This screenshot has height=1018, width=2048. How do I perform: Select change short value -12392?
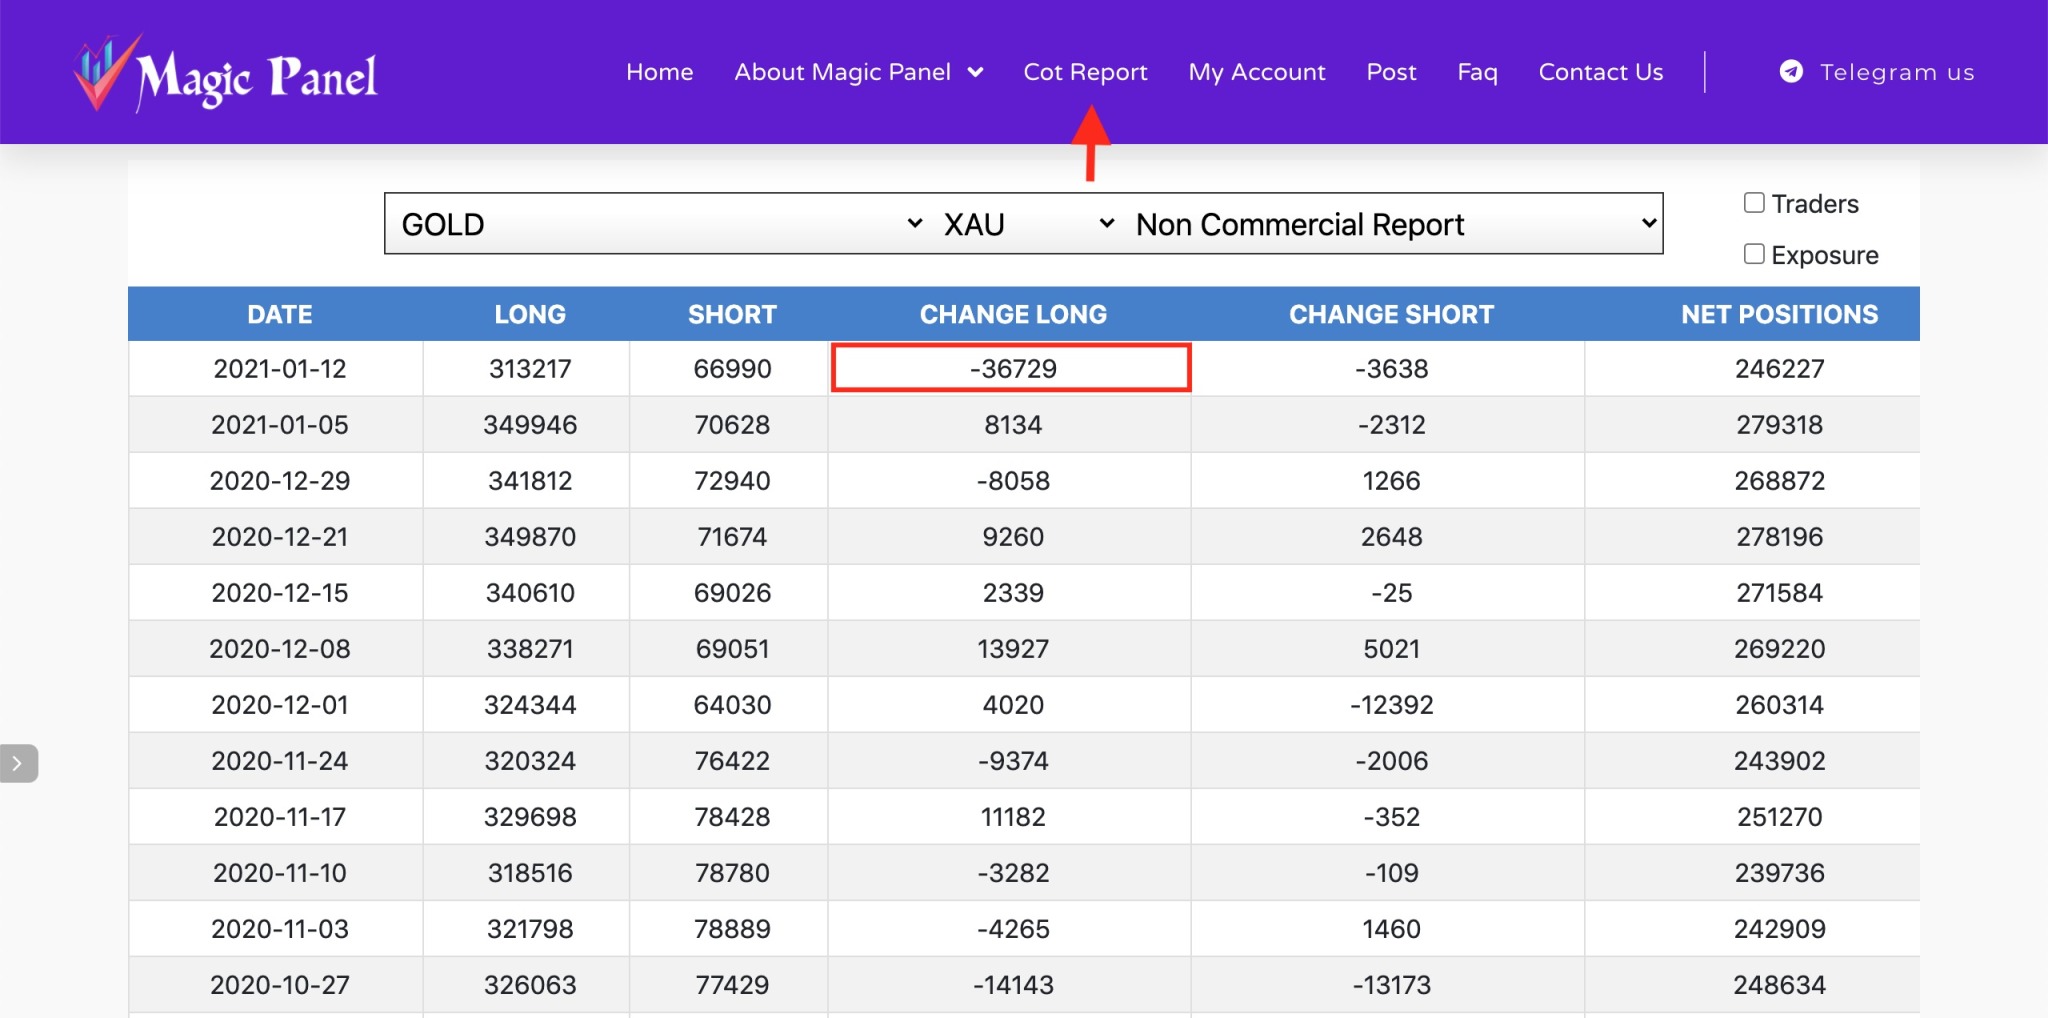point(1391,705)
